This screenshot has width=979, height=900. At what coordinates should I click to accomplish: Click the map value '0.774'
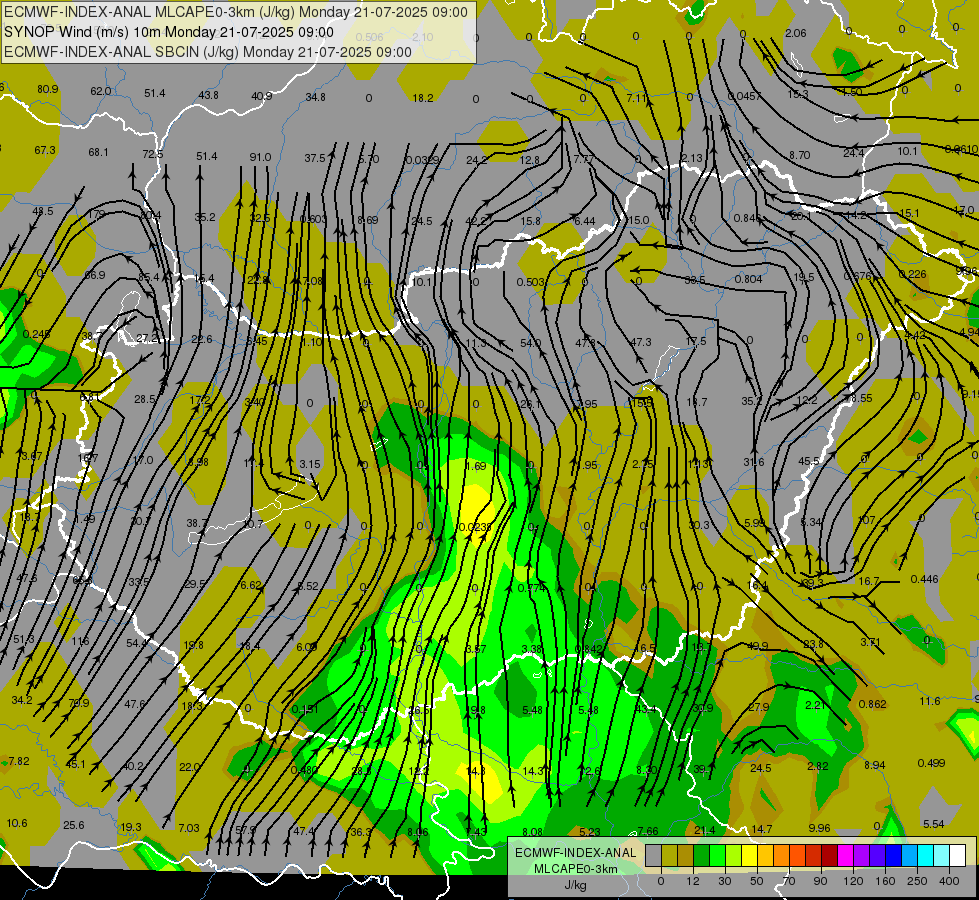[531, 588]
